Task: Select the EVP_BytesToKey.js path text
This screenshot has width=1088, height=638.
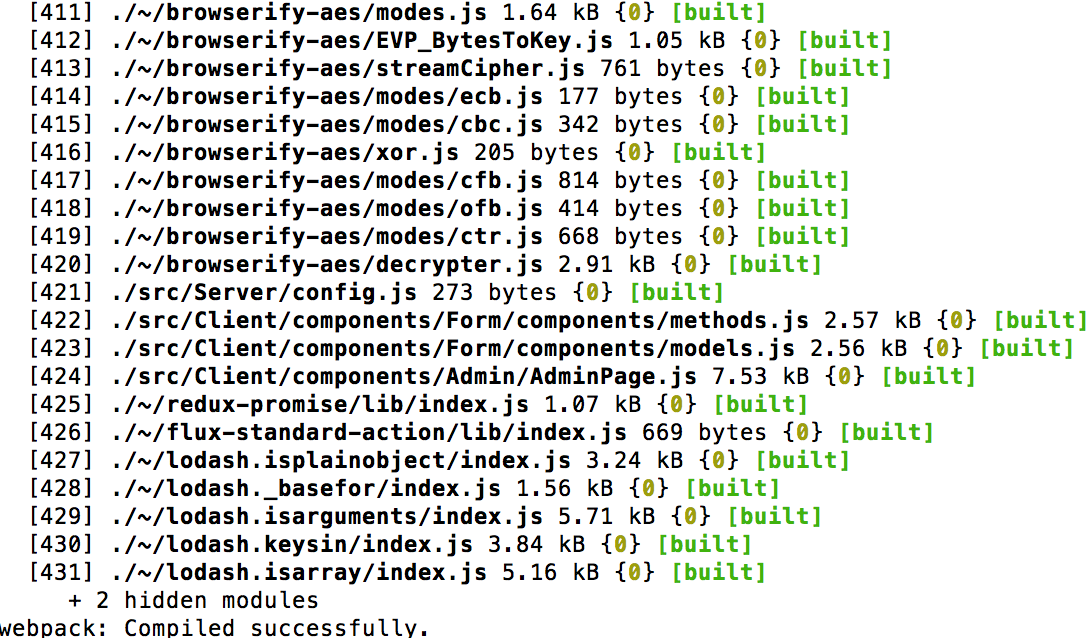Action: click(362, 41)
